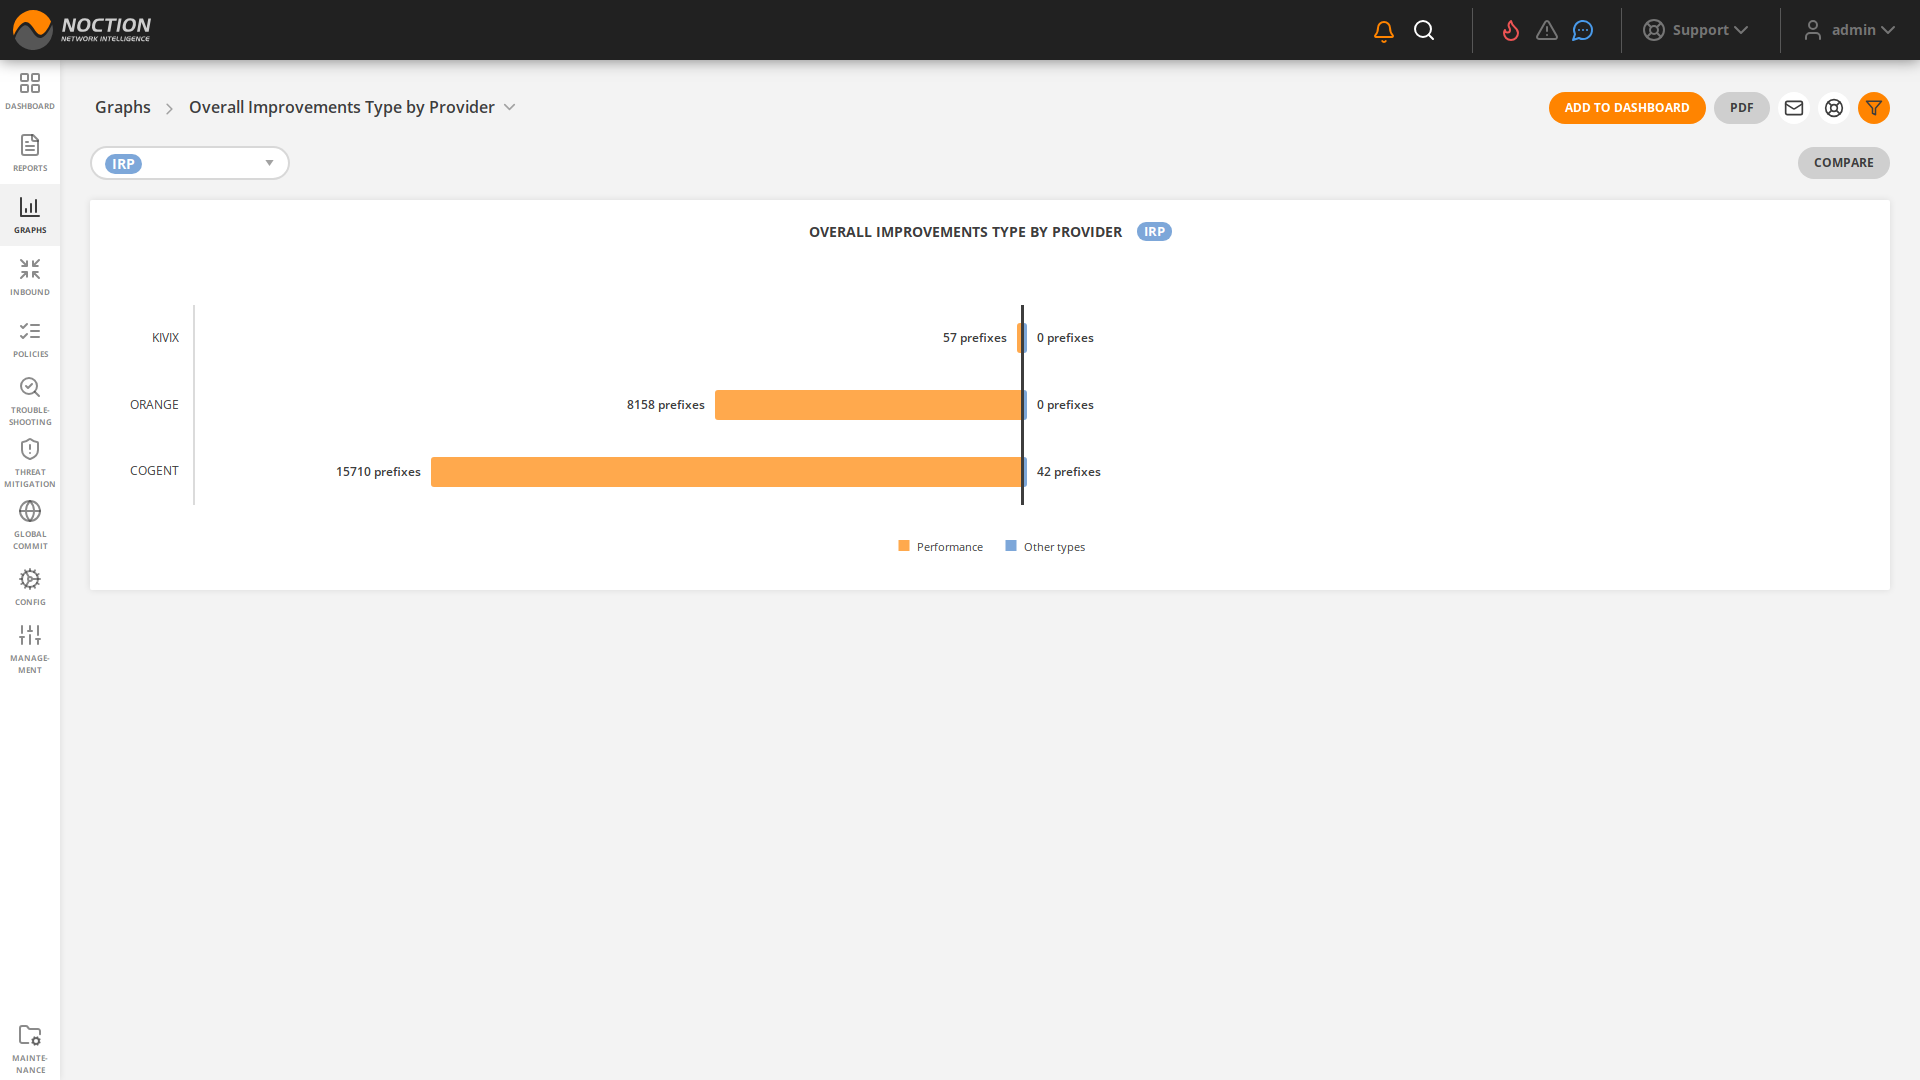Image resolution: width=1920 pixels, height=1080 pixels.
Task: Open the Policies section
Action: [30, 338]
